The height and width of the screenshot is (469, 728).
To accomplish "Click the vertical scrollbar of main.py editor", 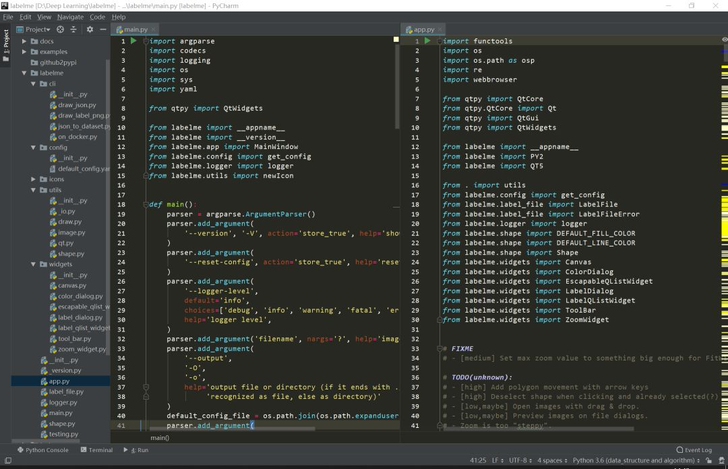I will [x=397, y=86].
